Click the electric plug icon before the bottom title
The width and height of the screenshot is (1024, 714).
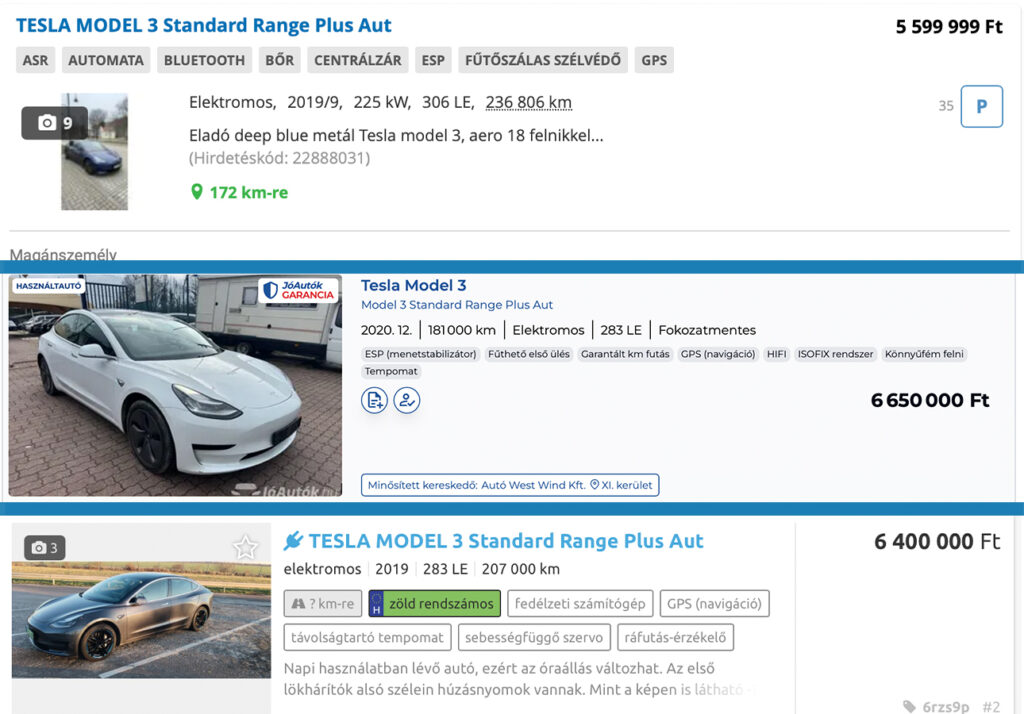coord(293,541)
